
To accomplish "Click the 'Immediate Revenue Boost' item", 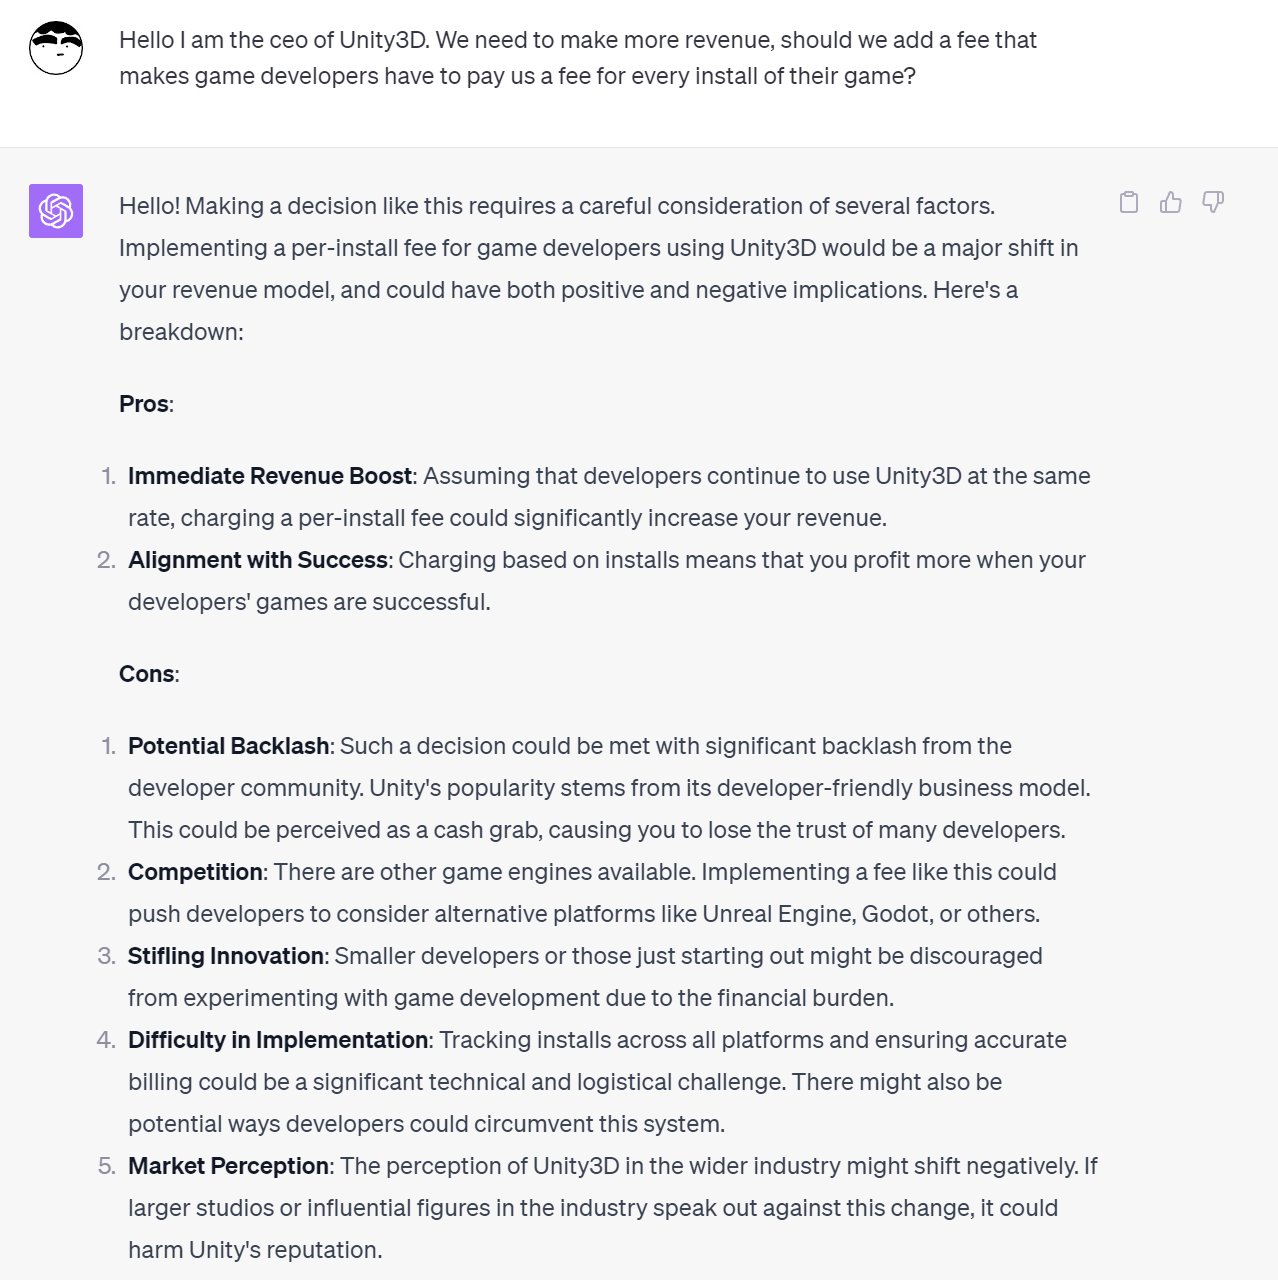I will click(609, 497).
